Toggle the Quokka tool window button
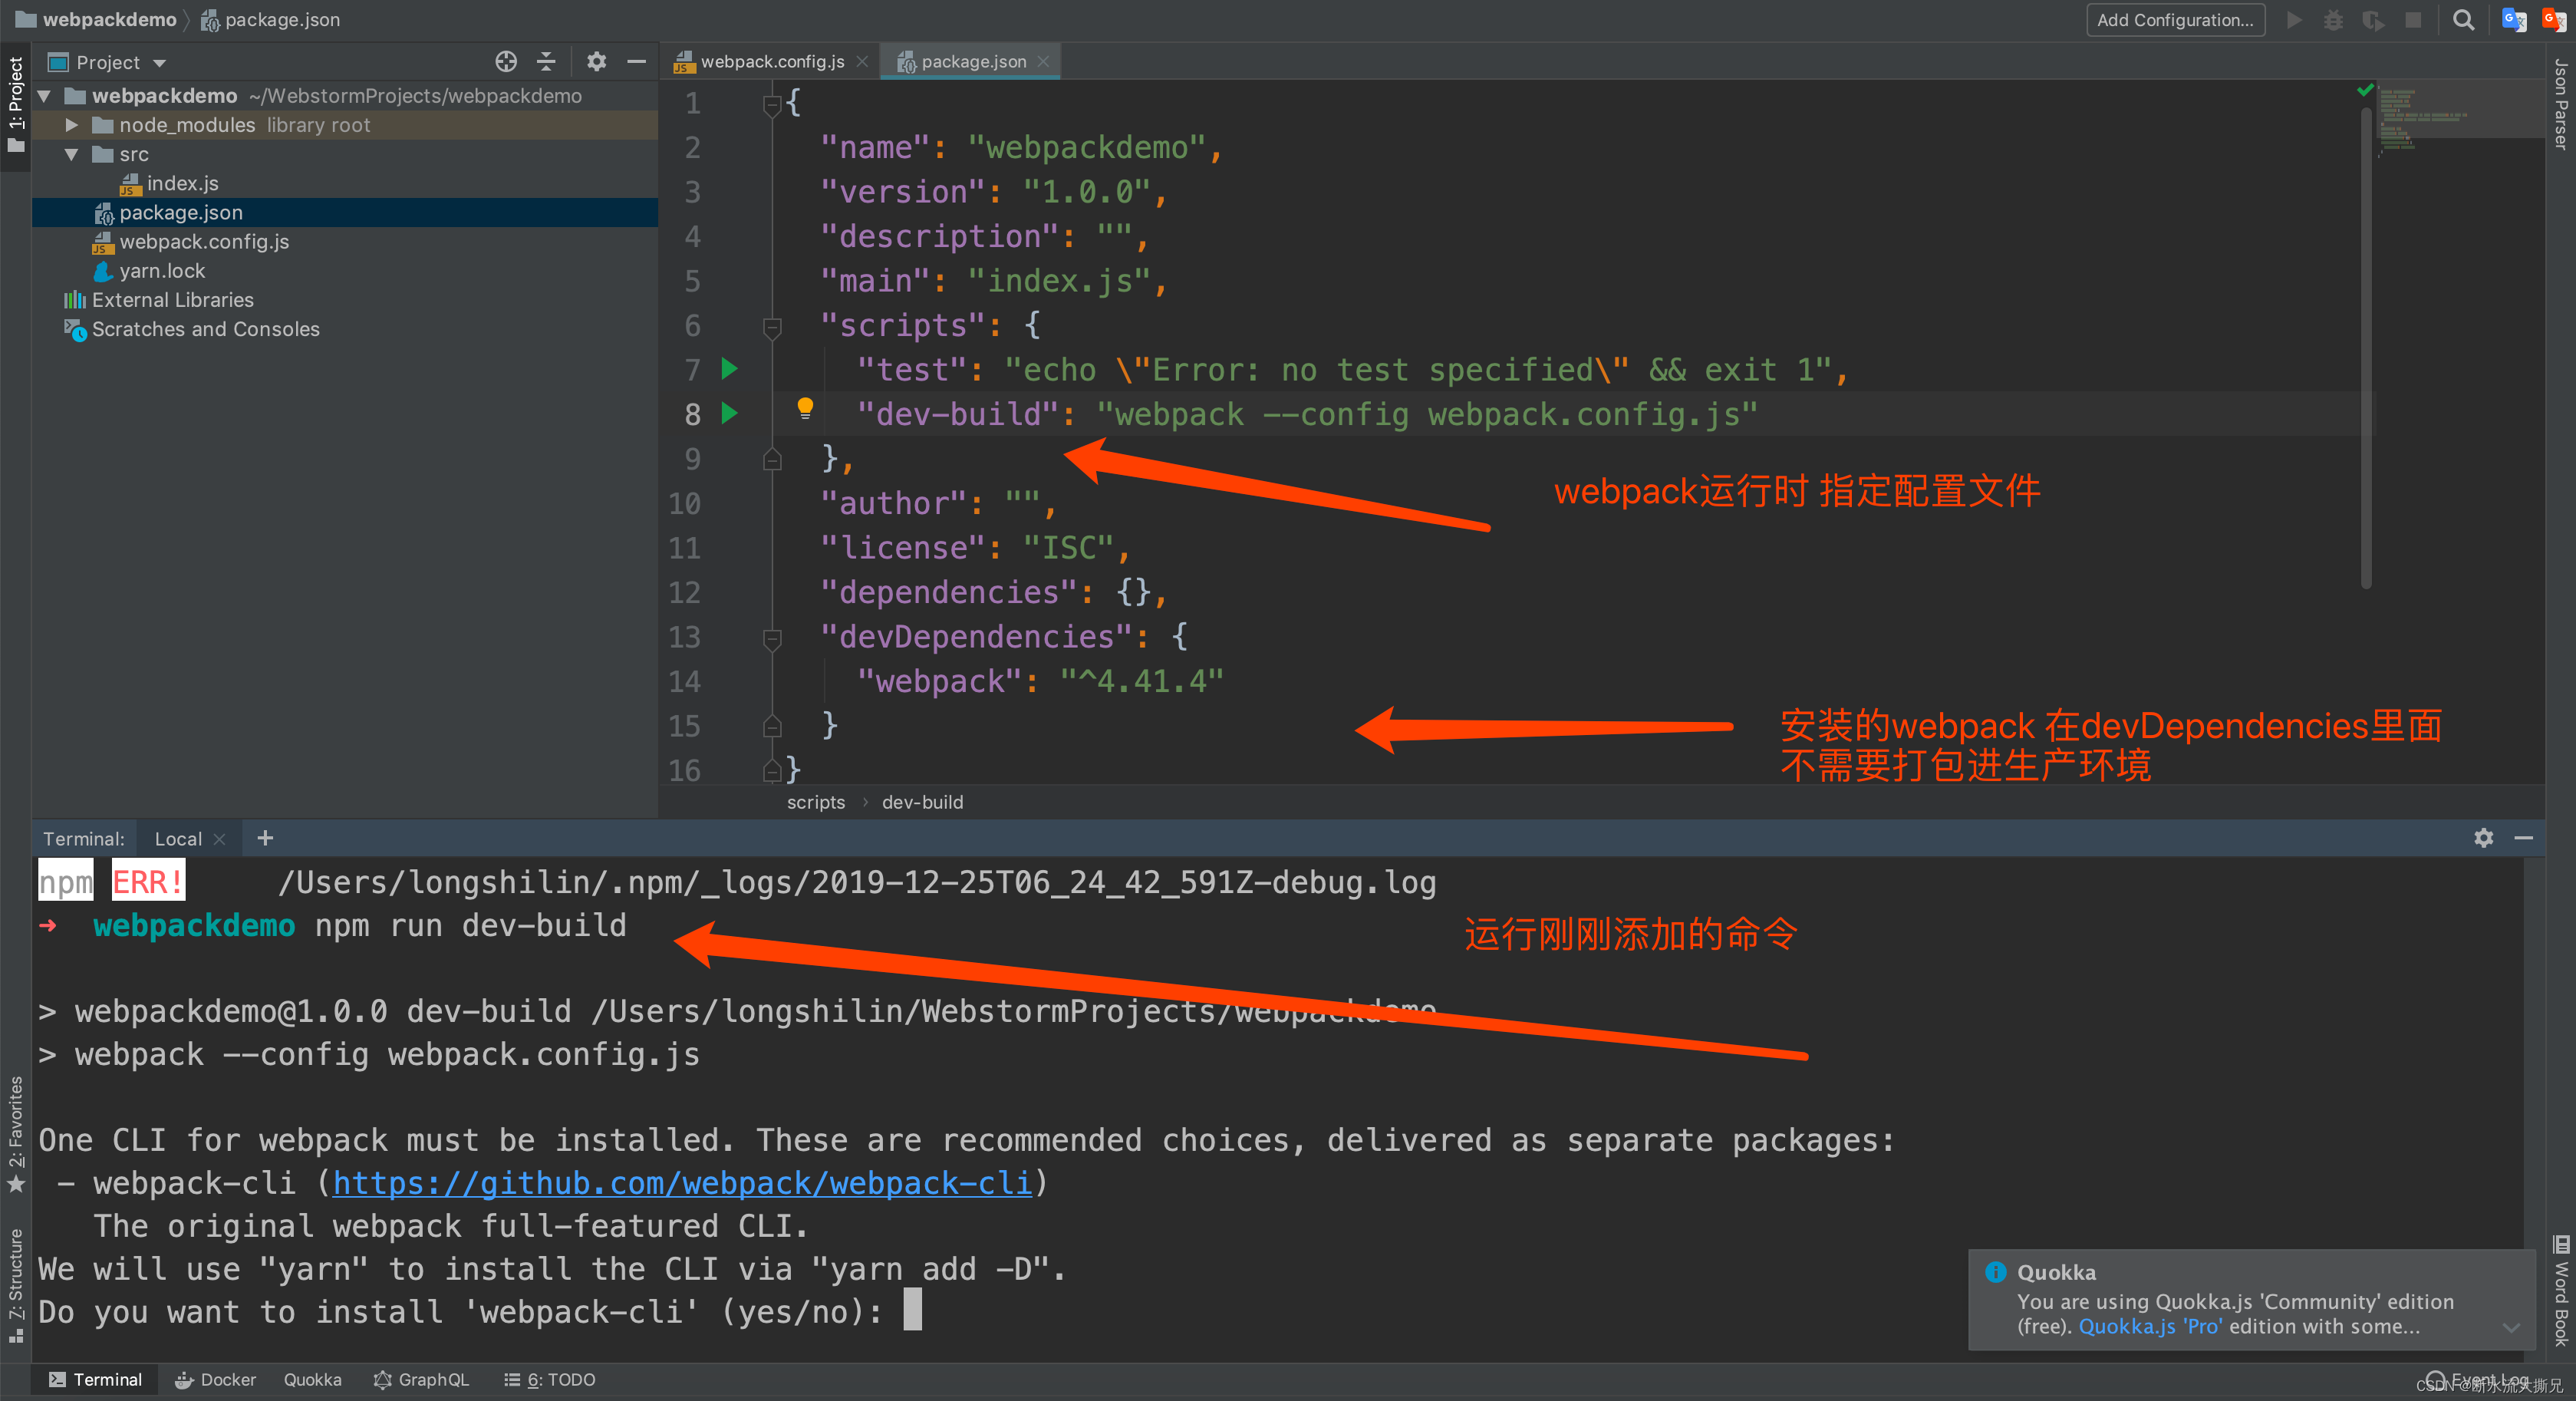Image resolution: width=2576 pixels, height=1401 pixels. [312, 1380]
